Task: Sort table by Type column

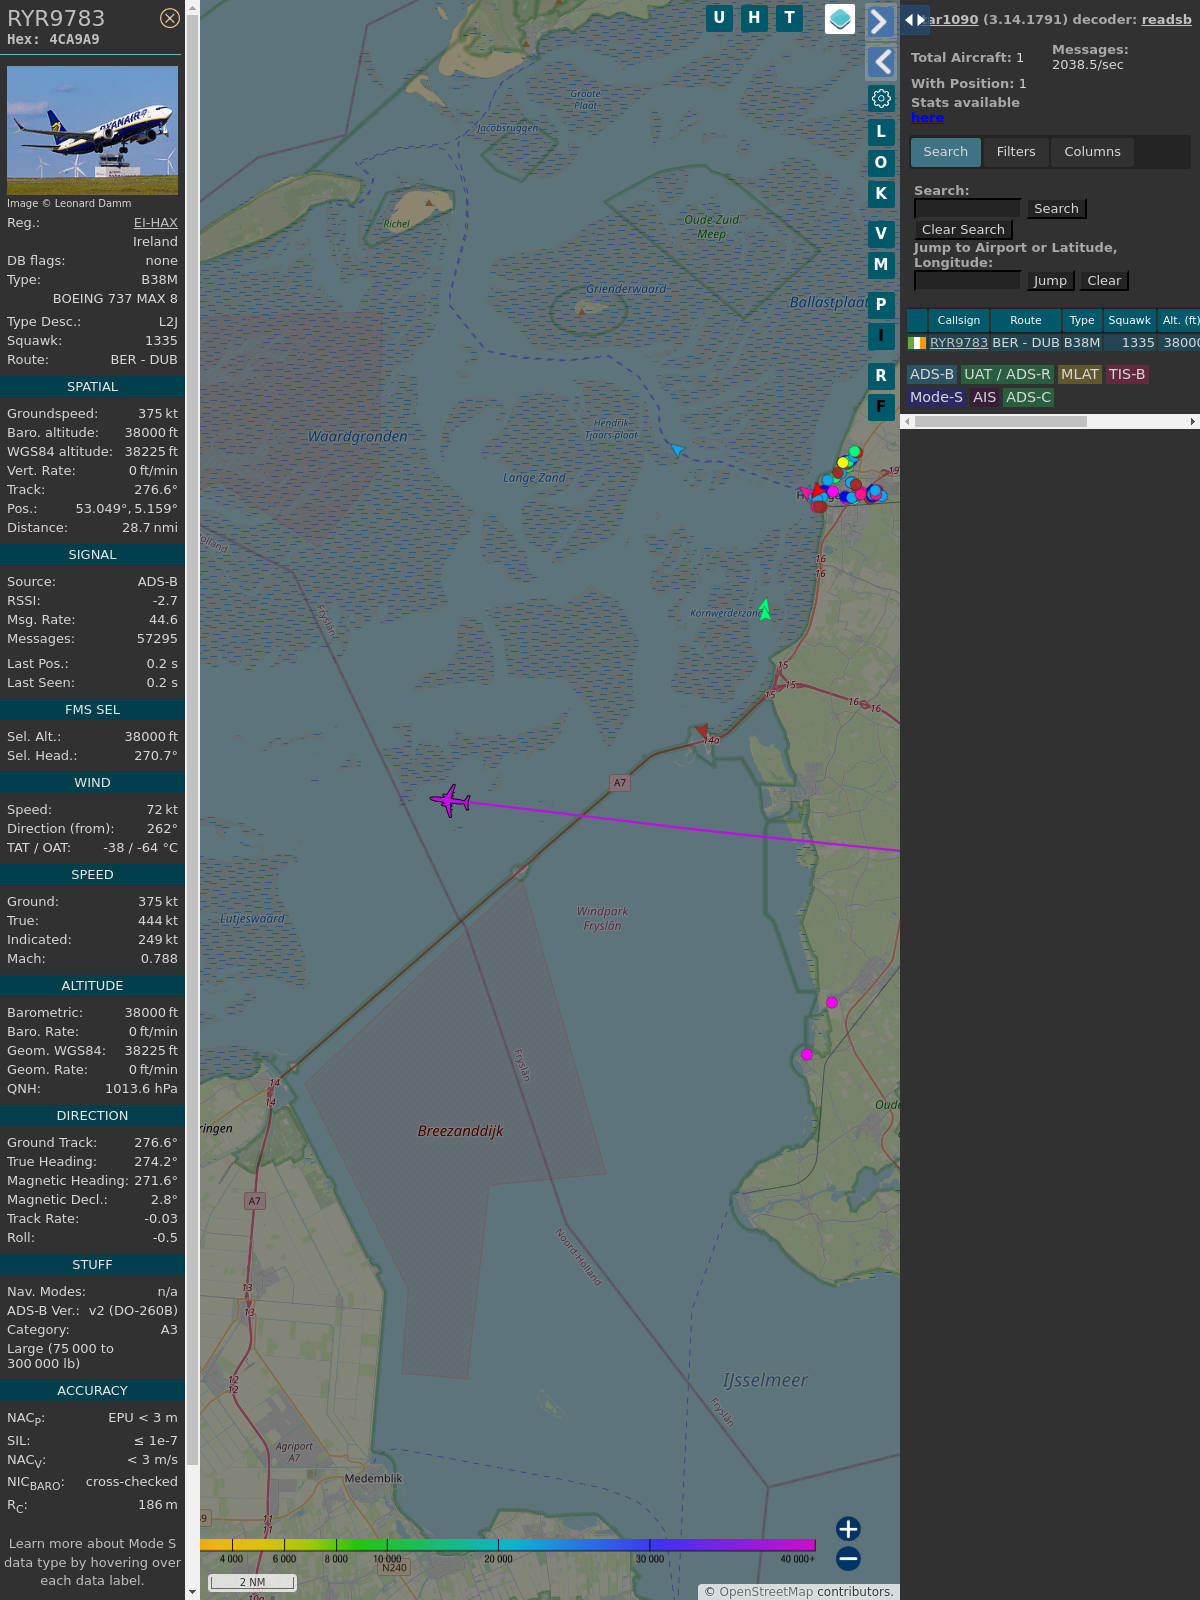Action: [x=1082, y=320]
